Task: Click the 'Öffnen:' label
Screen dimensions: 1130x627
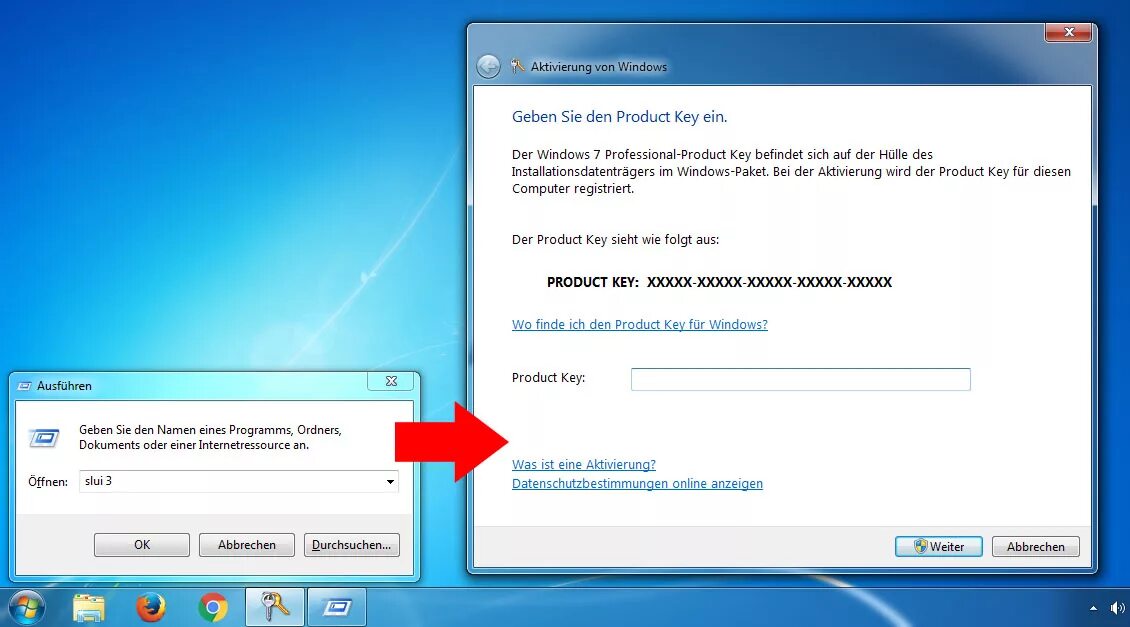Action: point(48,481)
